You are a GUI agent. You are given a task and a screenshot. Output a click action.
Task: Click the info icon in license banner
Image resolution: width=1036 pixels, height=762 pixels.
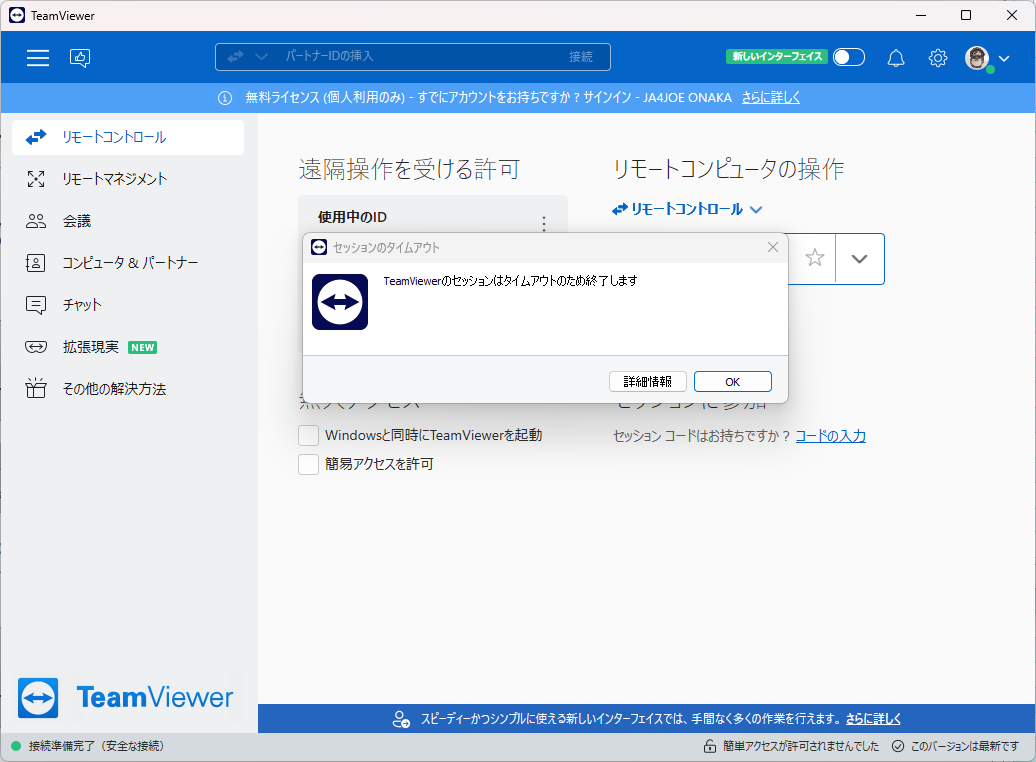225,98
